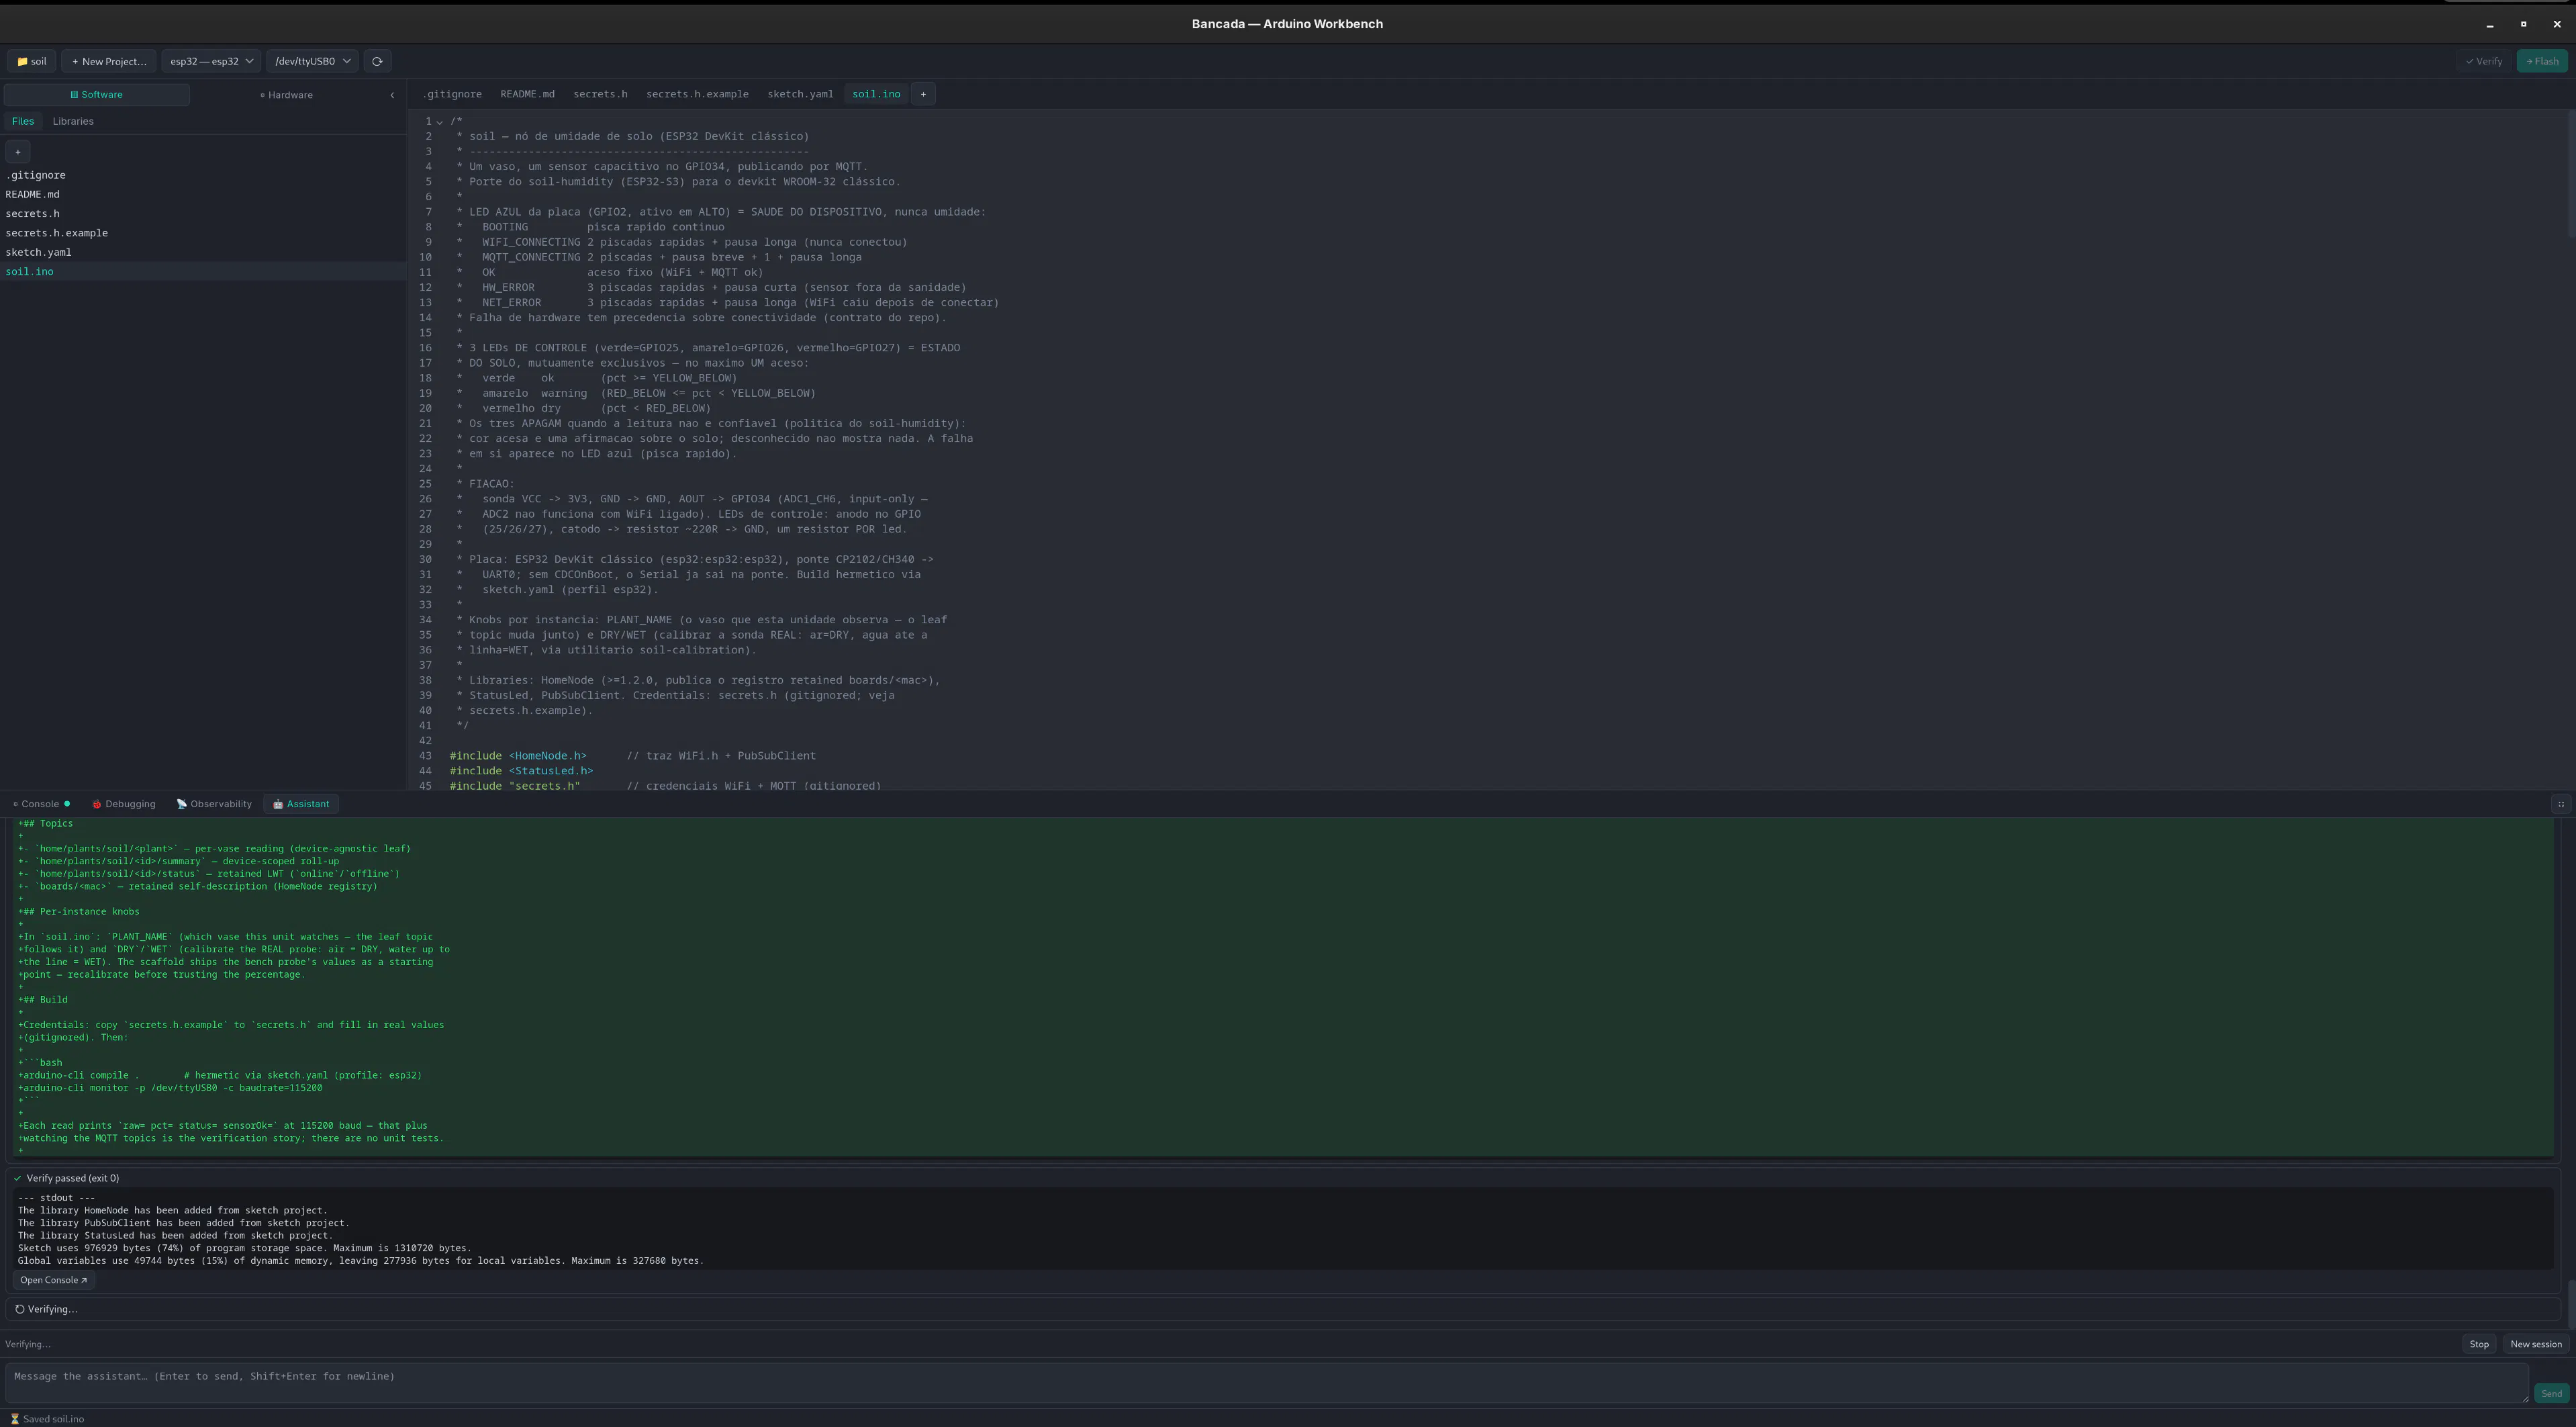
Task: Click the New Project… button
Action: [109, 61]
